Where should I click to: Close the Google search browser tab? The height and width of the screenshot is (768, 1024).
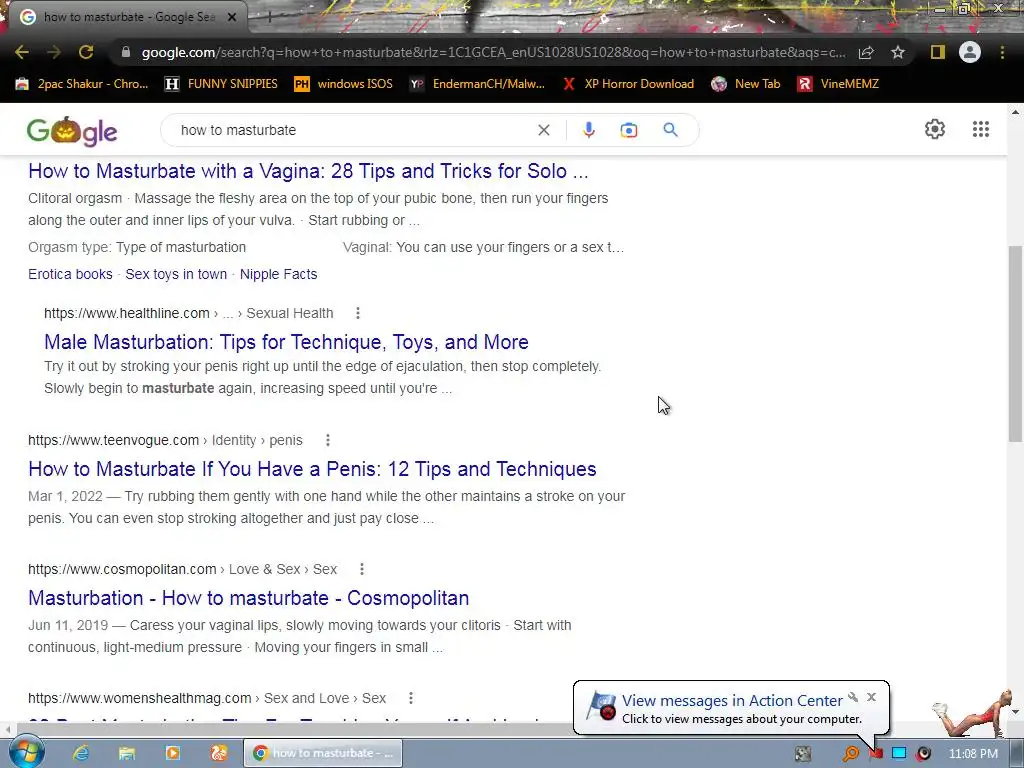[x=232, y=17]
